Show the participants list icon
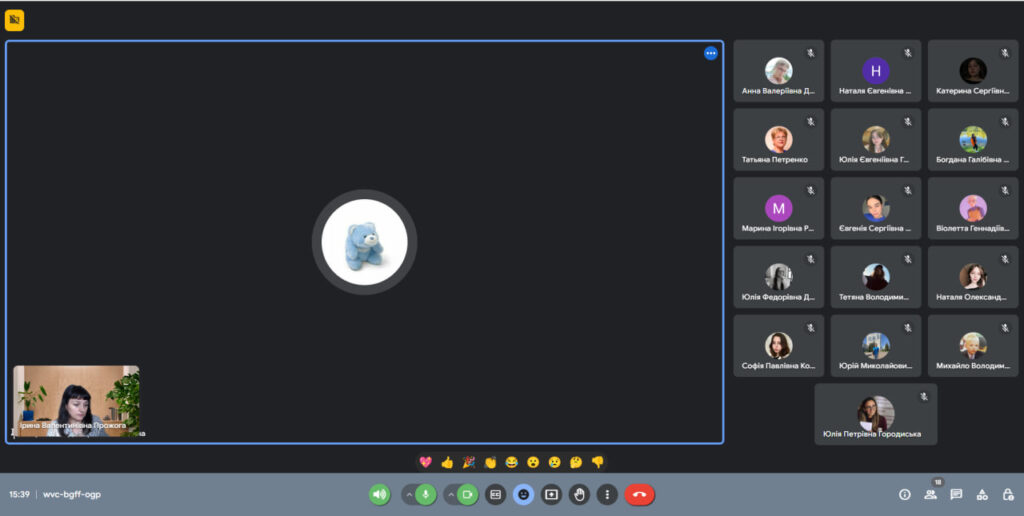 931,494
